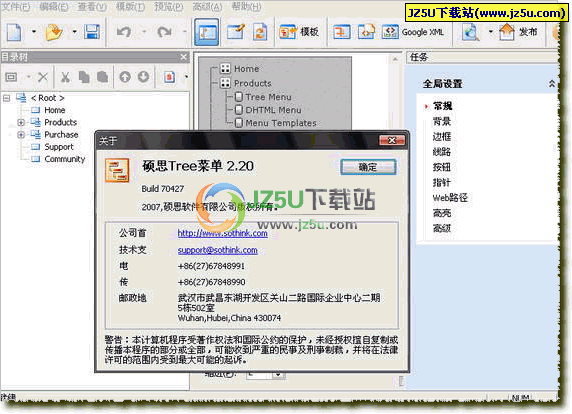This screenshot has height=414, width=572.
Task: Click the orange insert-frame icon after 模板
Action: (342, 32)
